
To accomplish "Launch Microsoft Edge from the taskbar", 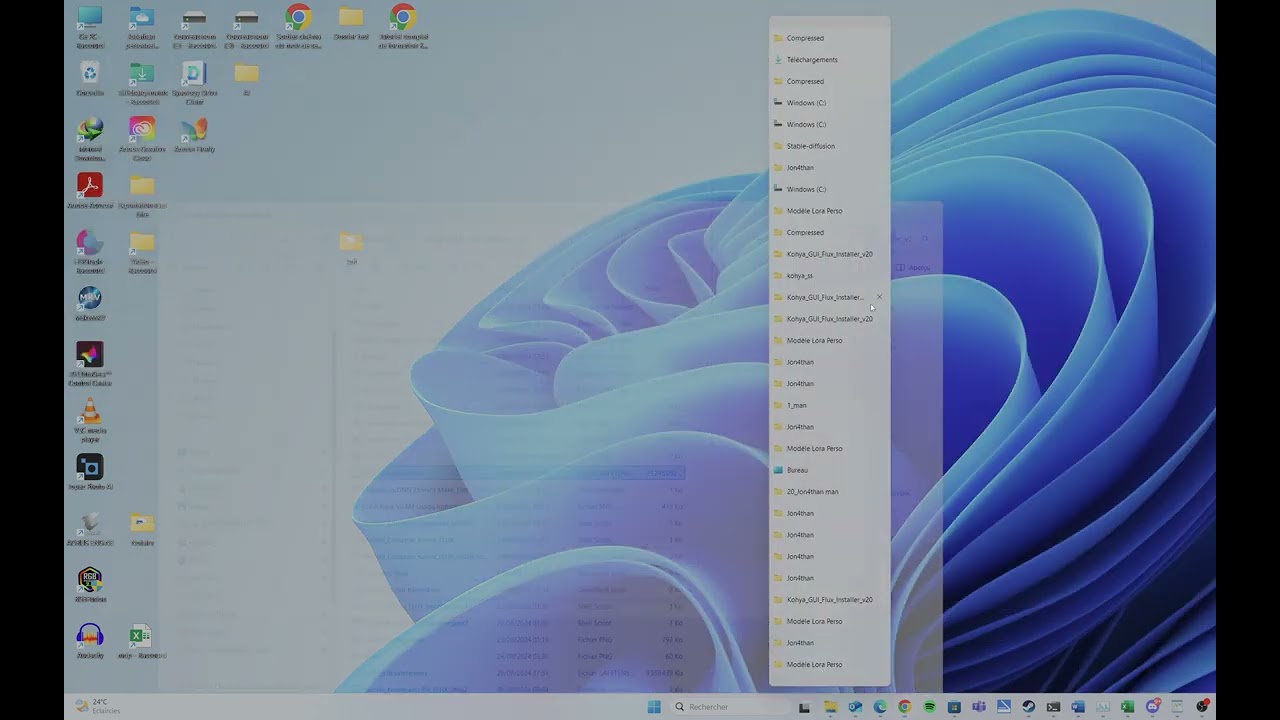I will pyautogui.click(x=880, y=707).
